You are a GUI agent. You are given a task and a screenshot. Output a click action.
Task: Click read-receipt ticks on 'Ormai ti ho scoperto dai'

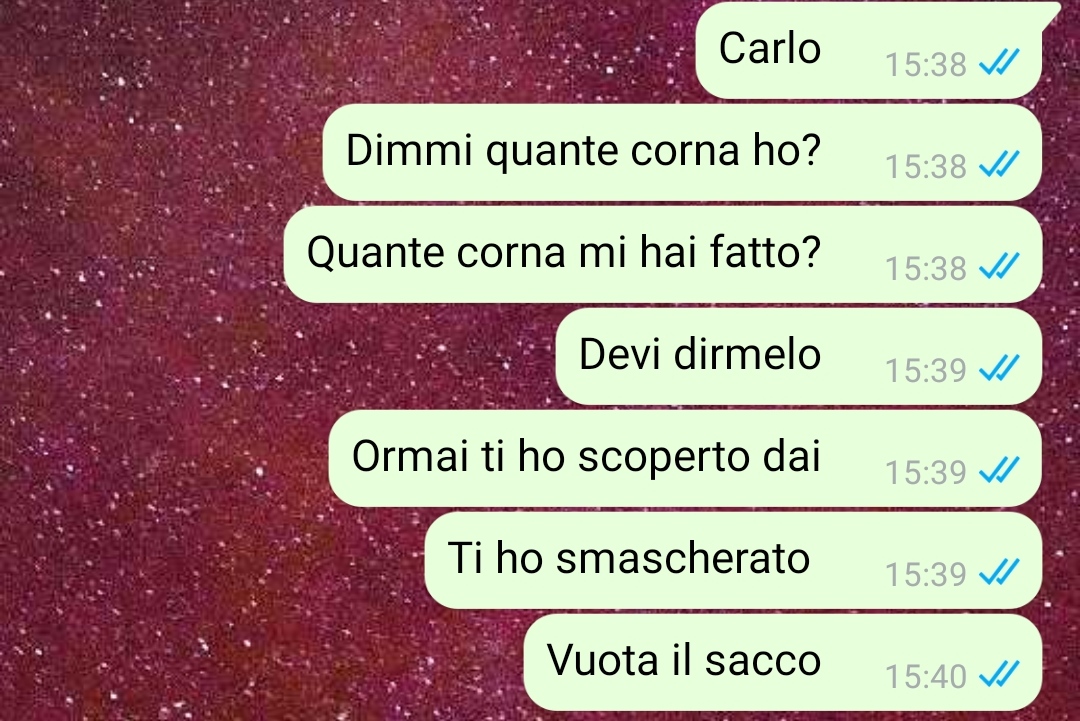(999, 471)
